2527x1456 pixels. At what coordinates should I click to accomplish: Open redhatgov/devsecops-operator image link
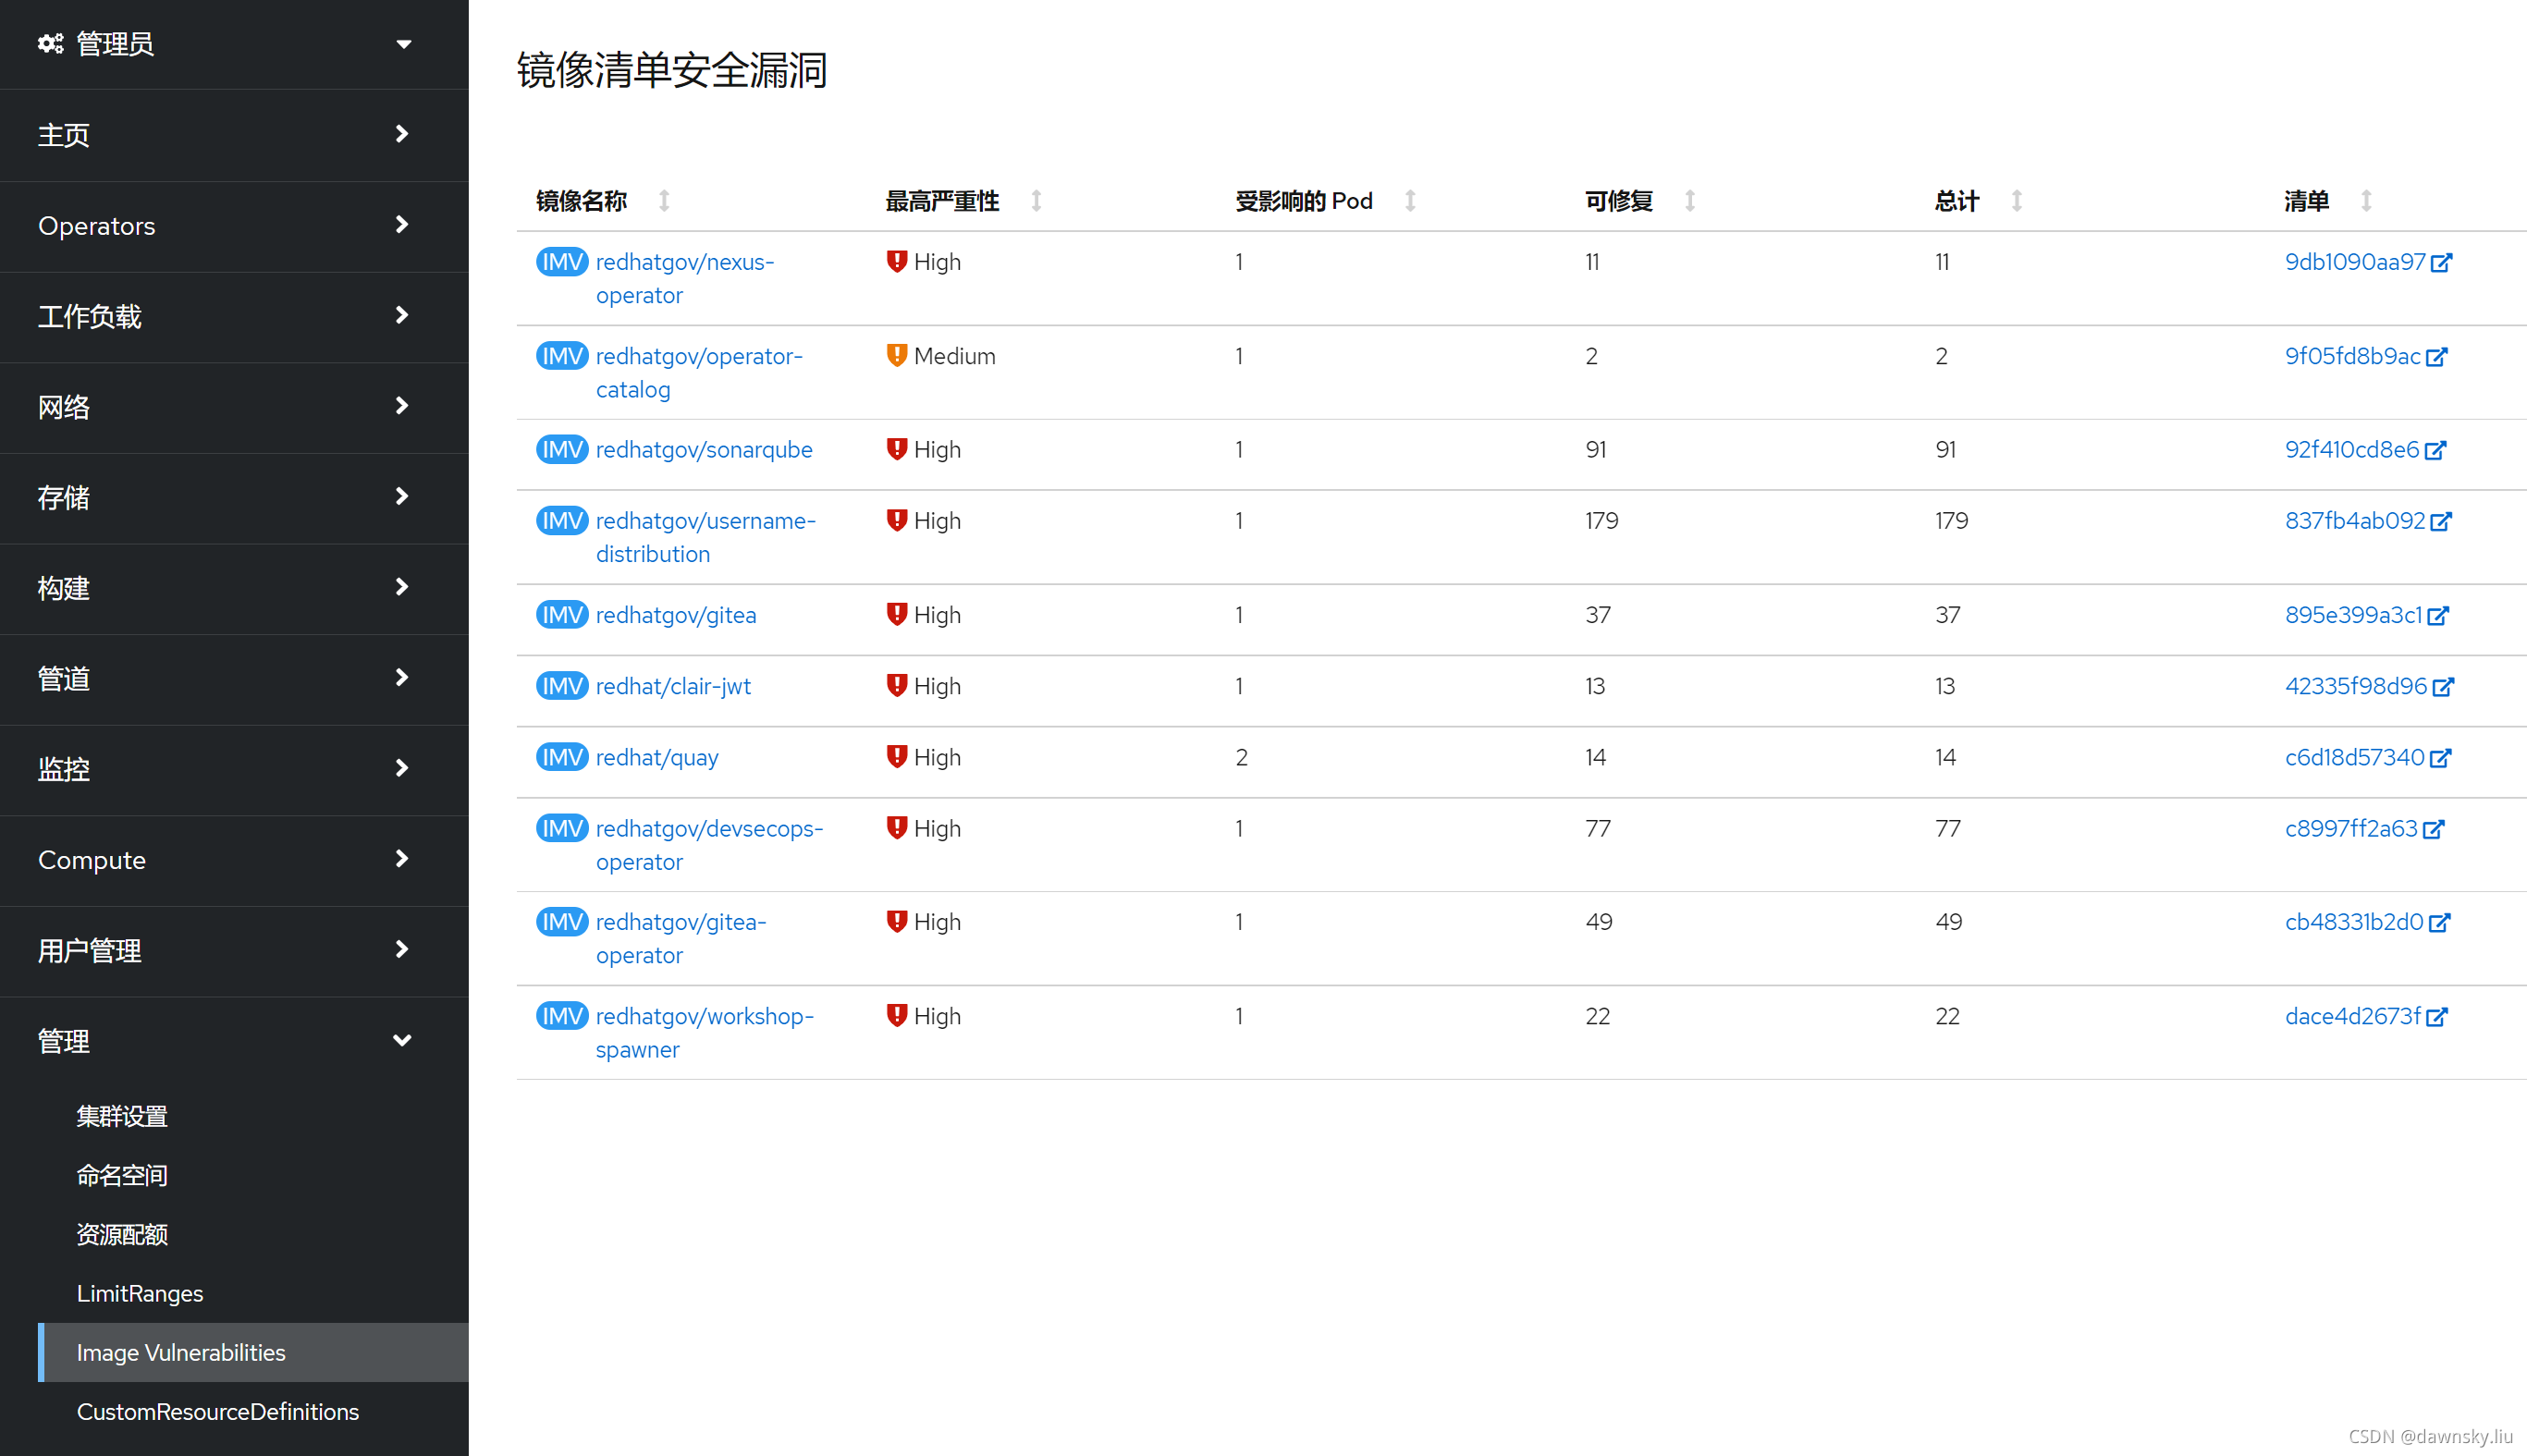[x=709, y=845]
